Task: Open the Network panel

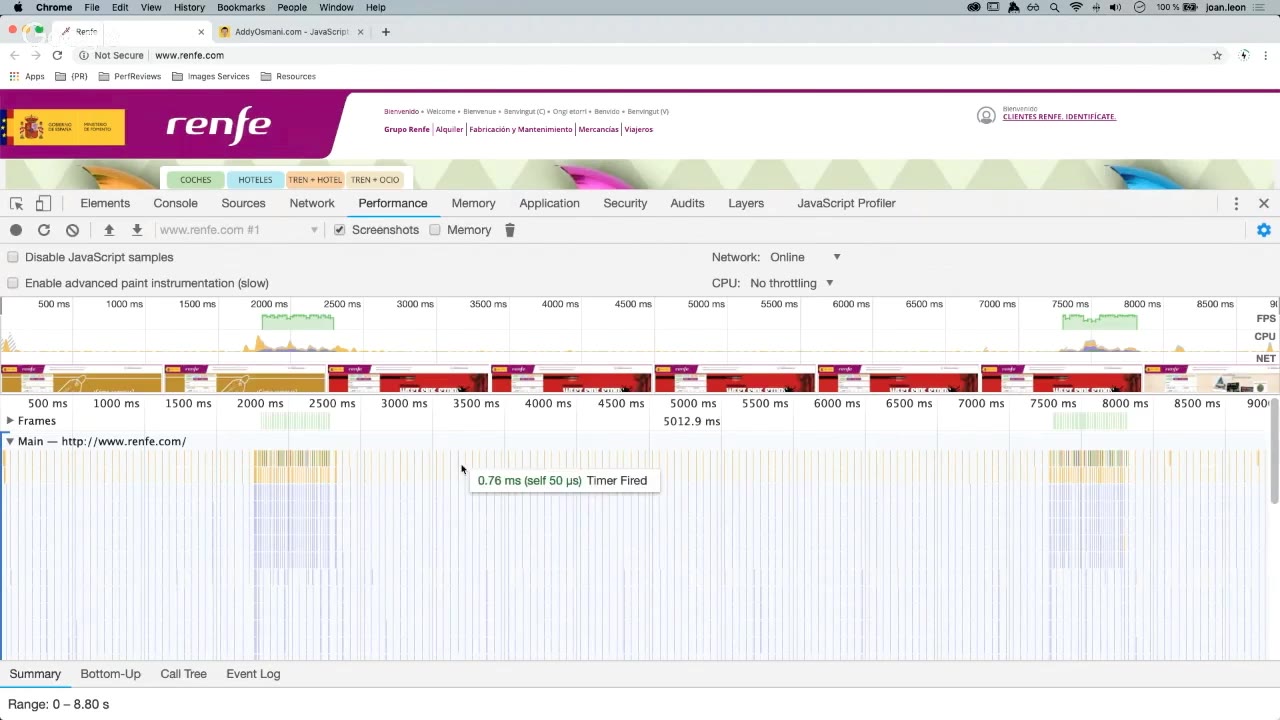Action: 312,203
